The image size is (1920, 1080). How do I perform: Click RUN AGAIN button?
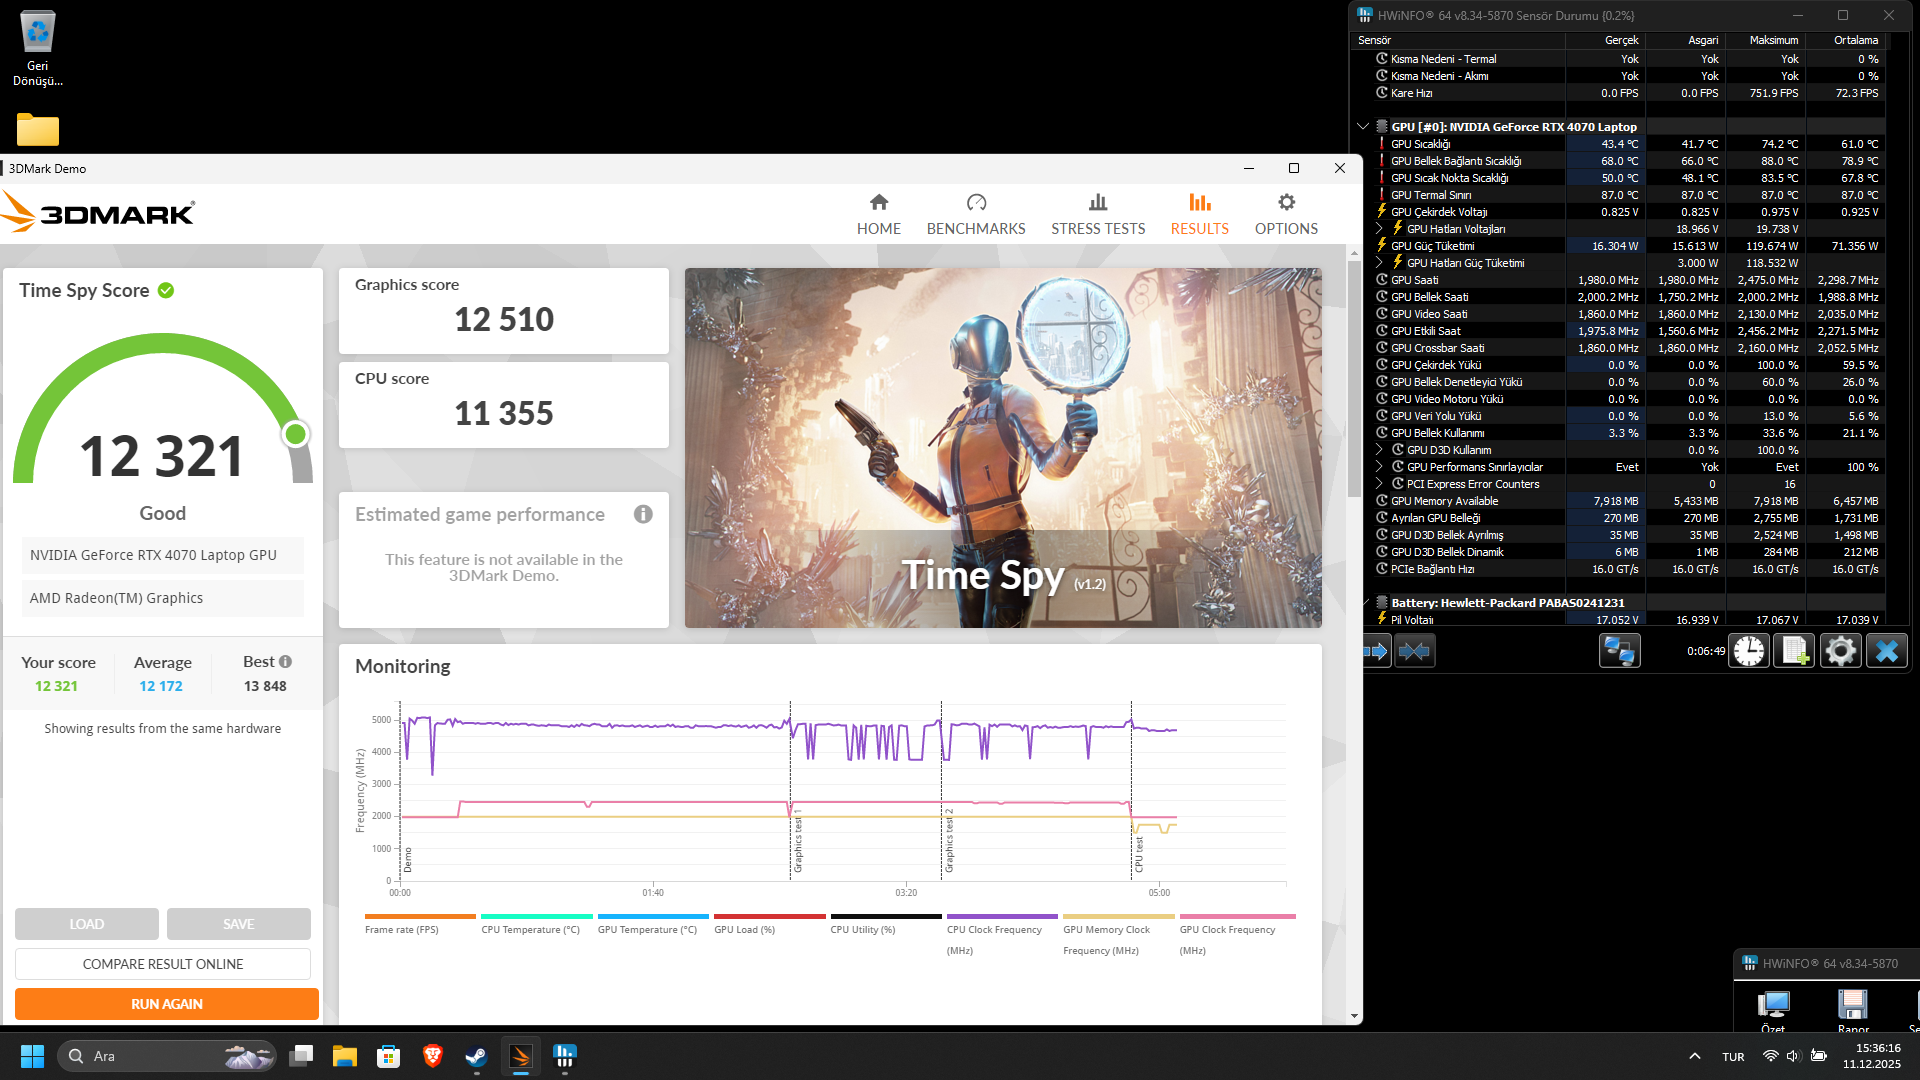point(167,1004)
